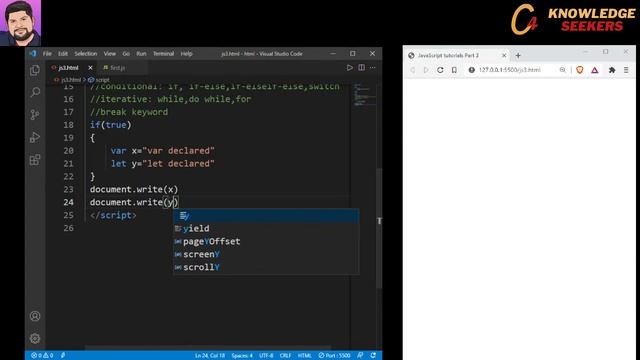Open the File menu
Screen dimensions: 640x360
pyautogui.click(x=47, y=53)
